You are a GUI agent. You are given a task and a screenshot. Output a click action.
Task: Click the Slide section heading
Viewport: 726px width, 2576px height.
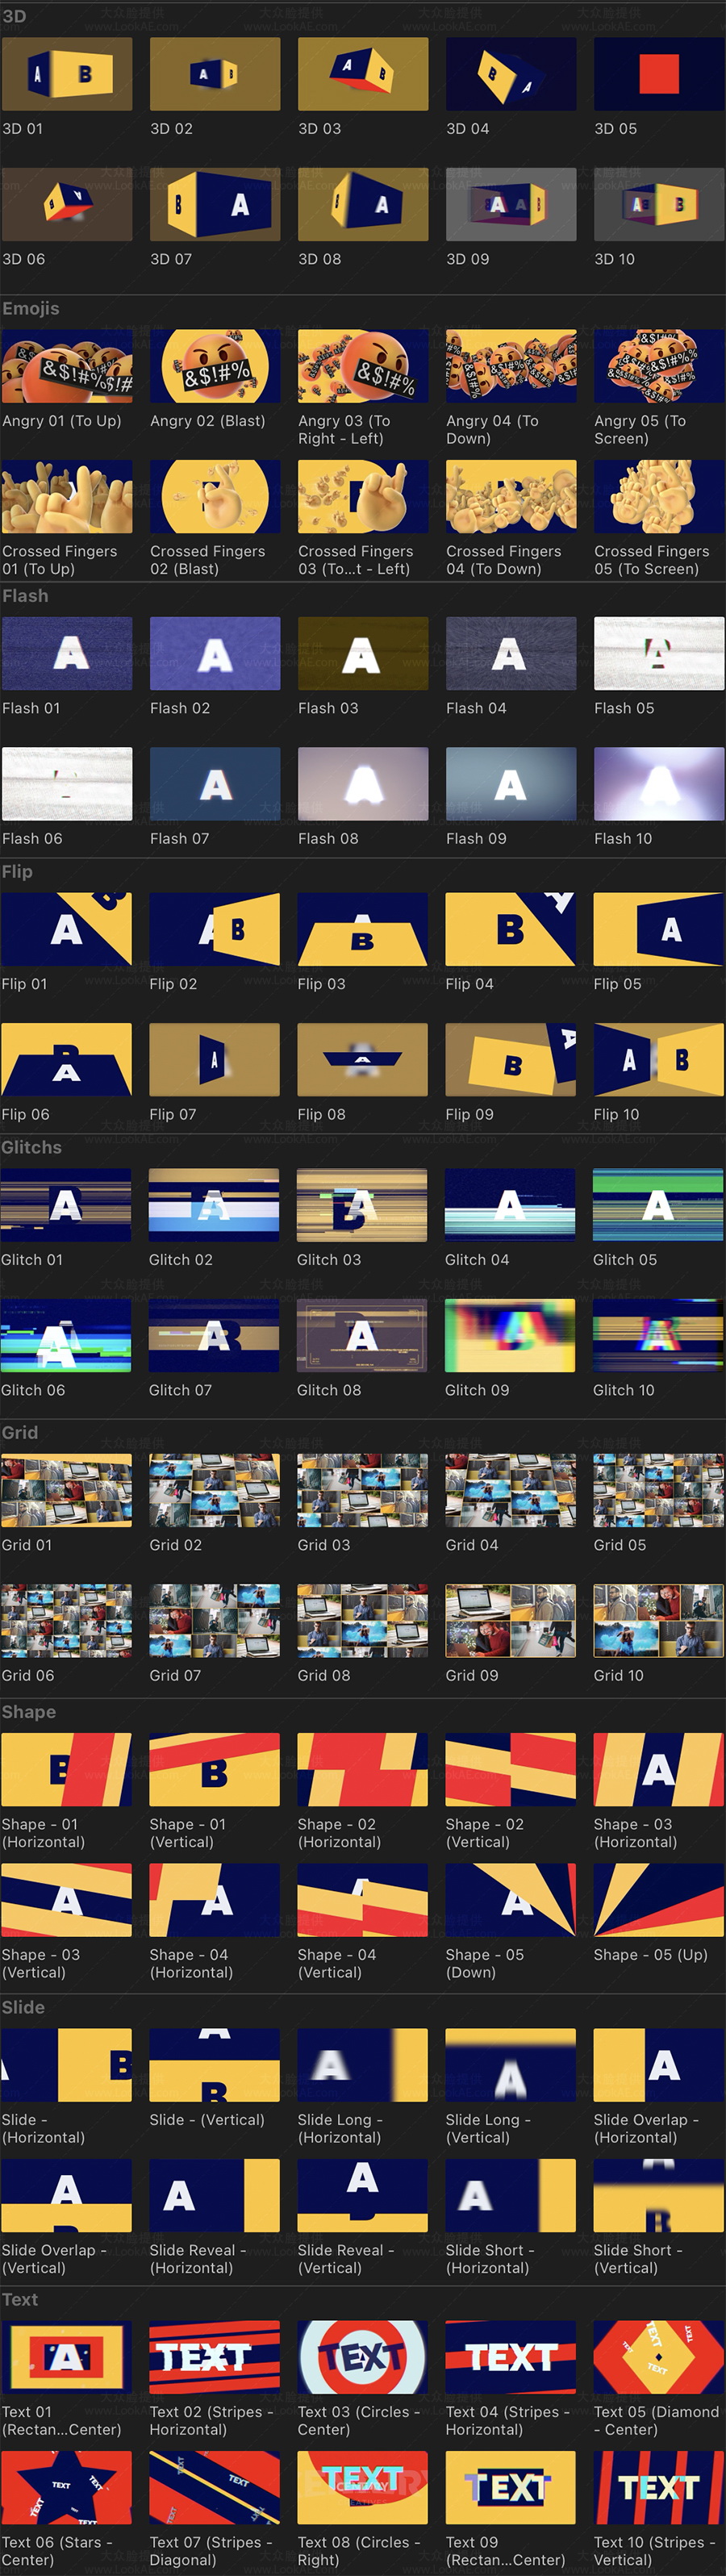[x=23, y=2008]
